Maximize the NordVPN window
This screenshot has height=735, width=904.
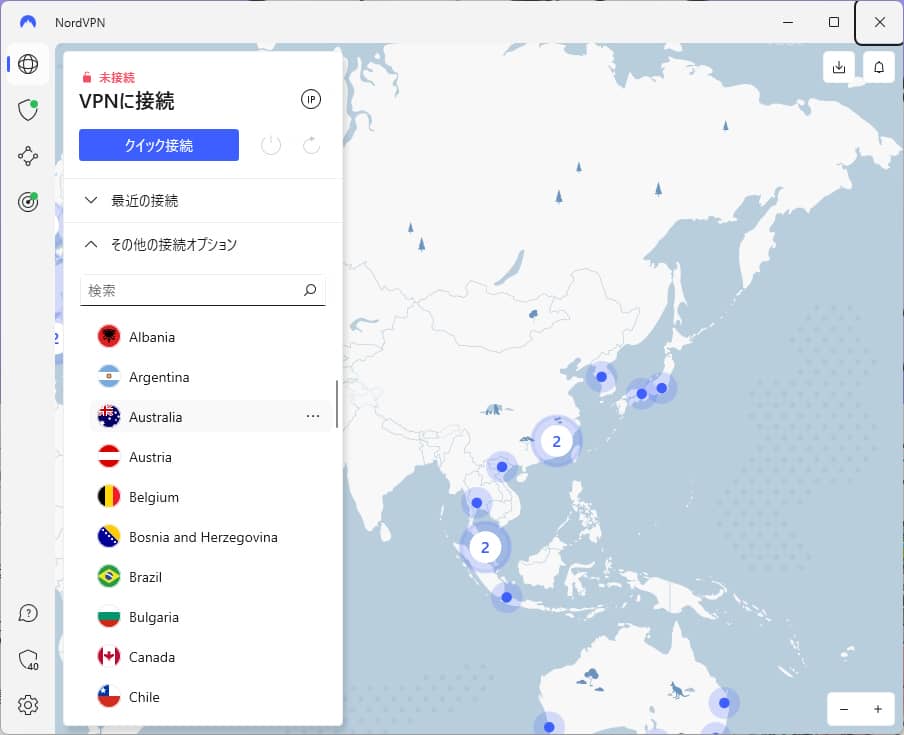pyautogui.click(x=834, y=22)
